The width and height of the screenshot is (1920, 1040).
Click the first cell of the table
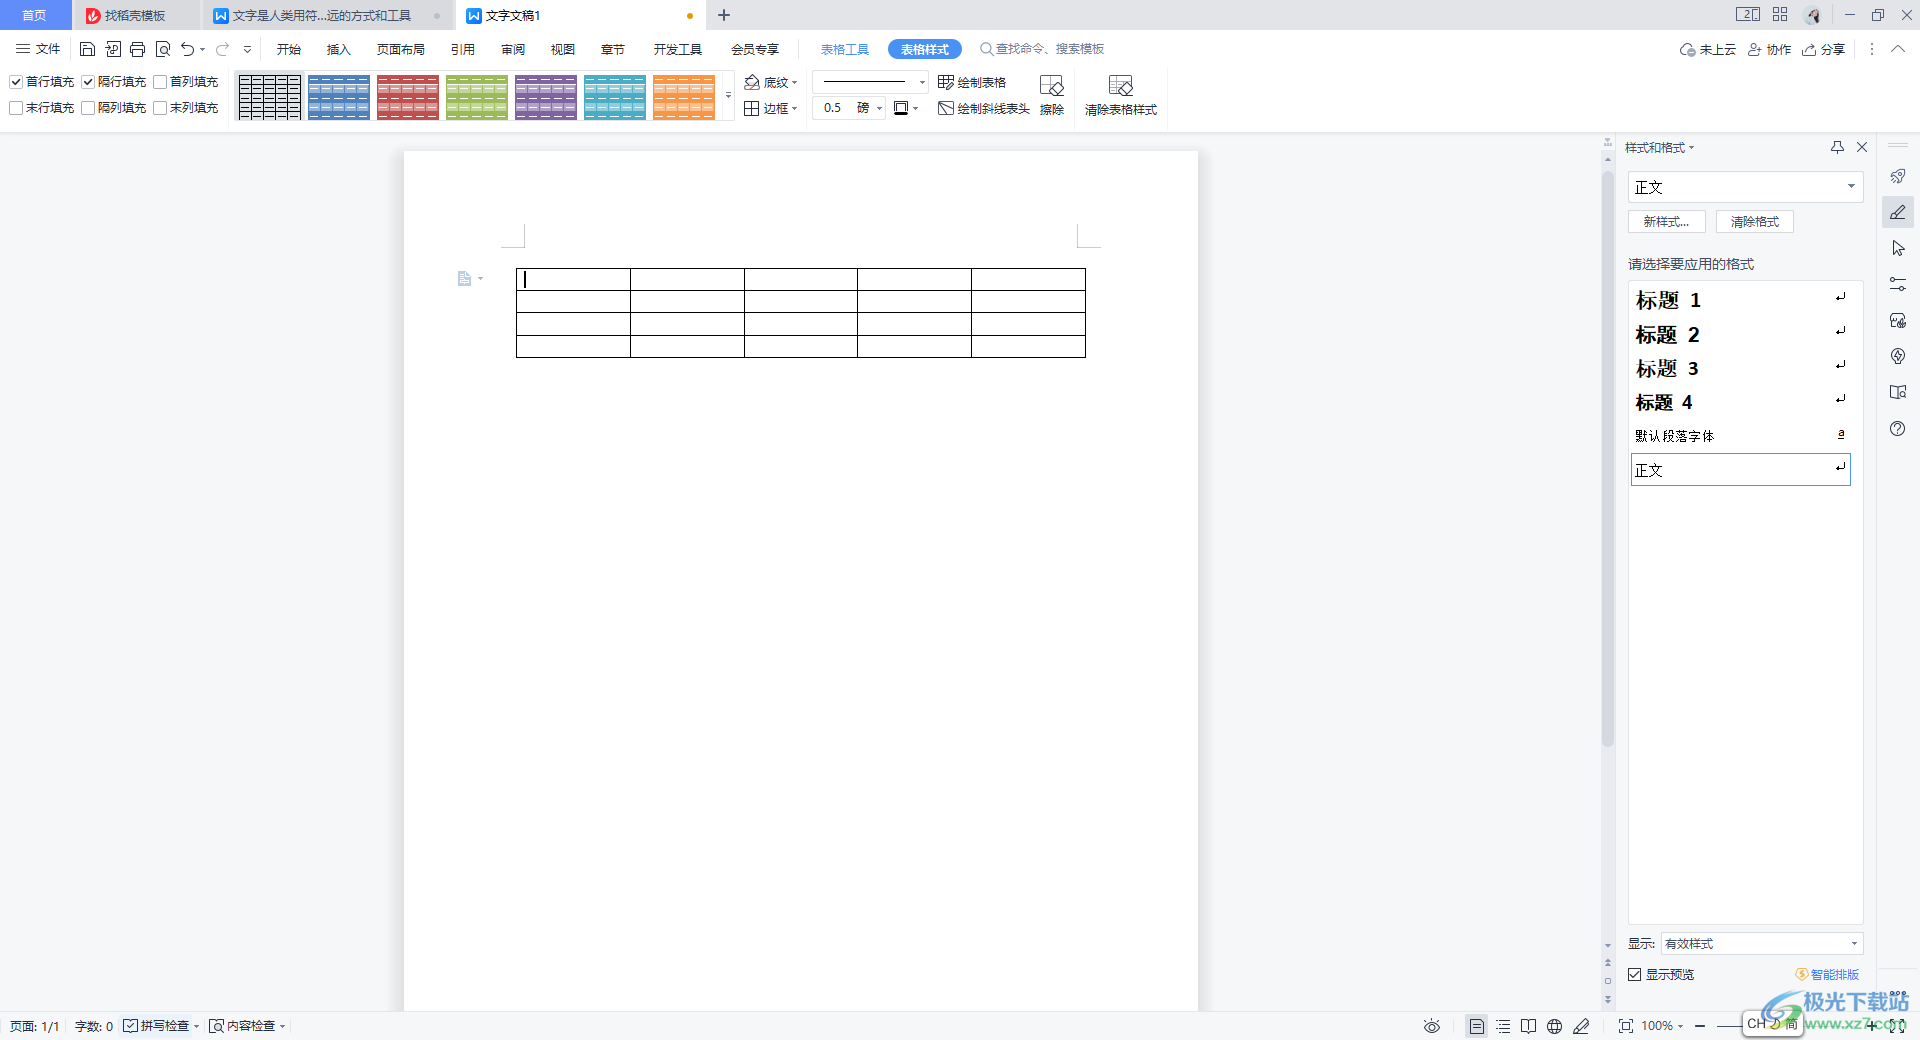click(573, 279)
